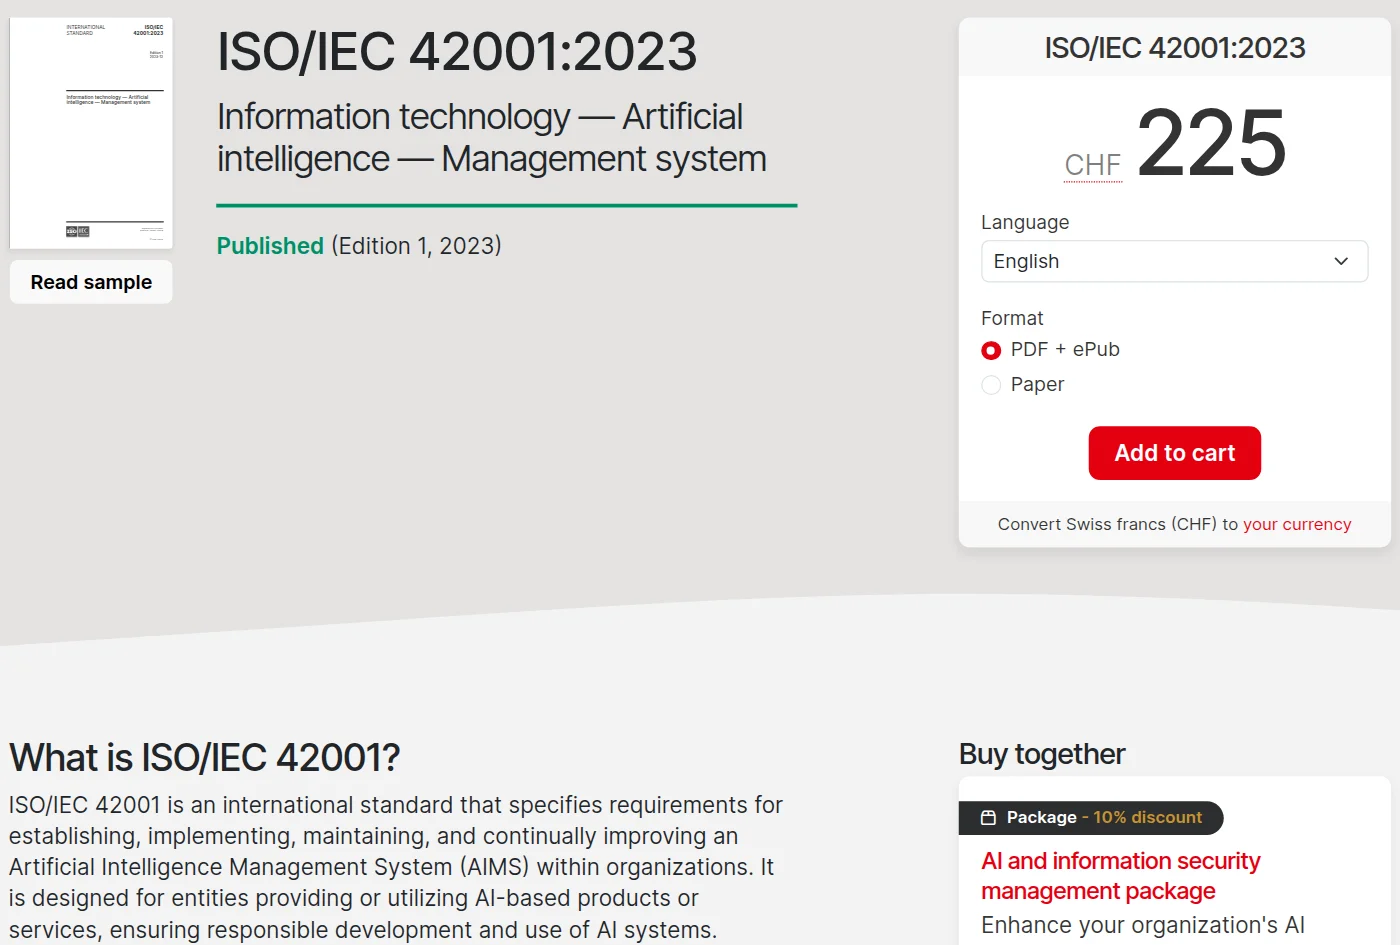Click the package box icon in discount badge
1400x945 pixels.
(x=988, y=818)
